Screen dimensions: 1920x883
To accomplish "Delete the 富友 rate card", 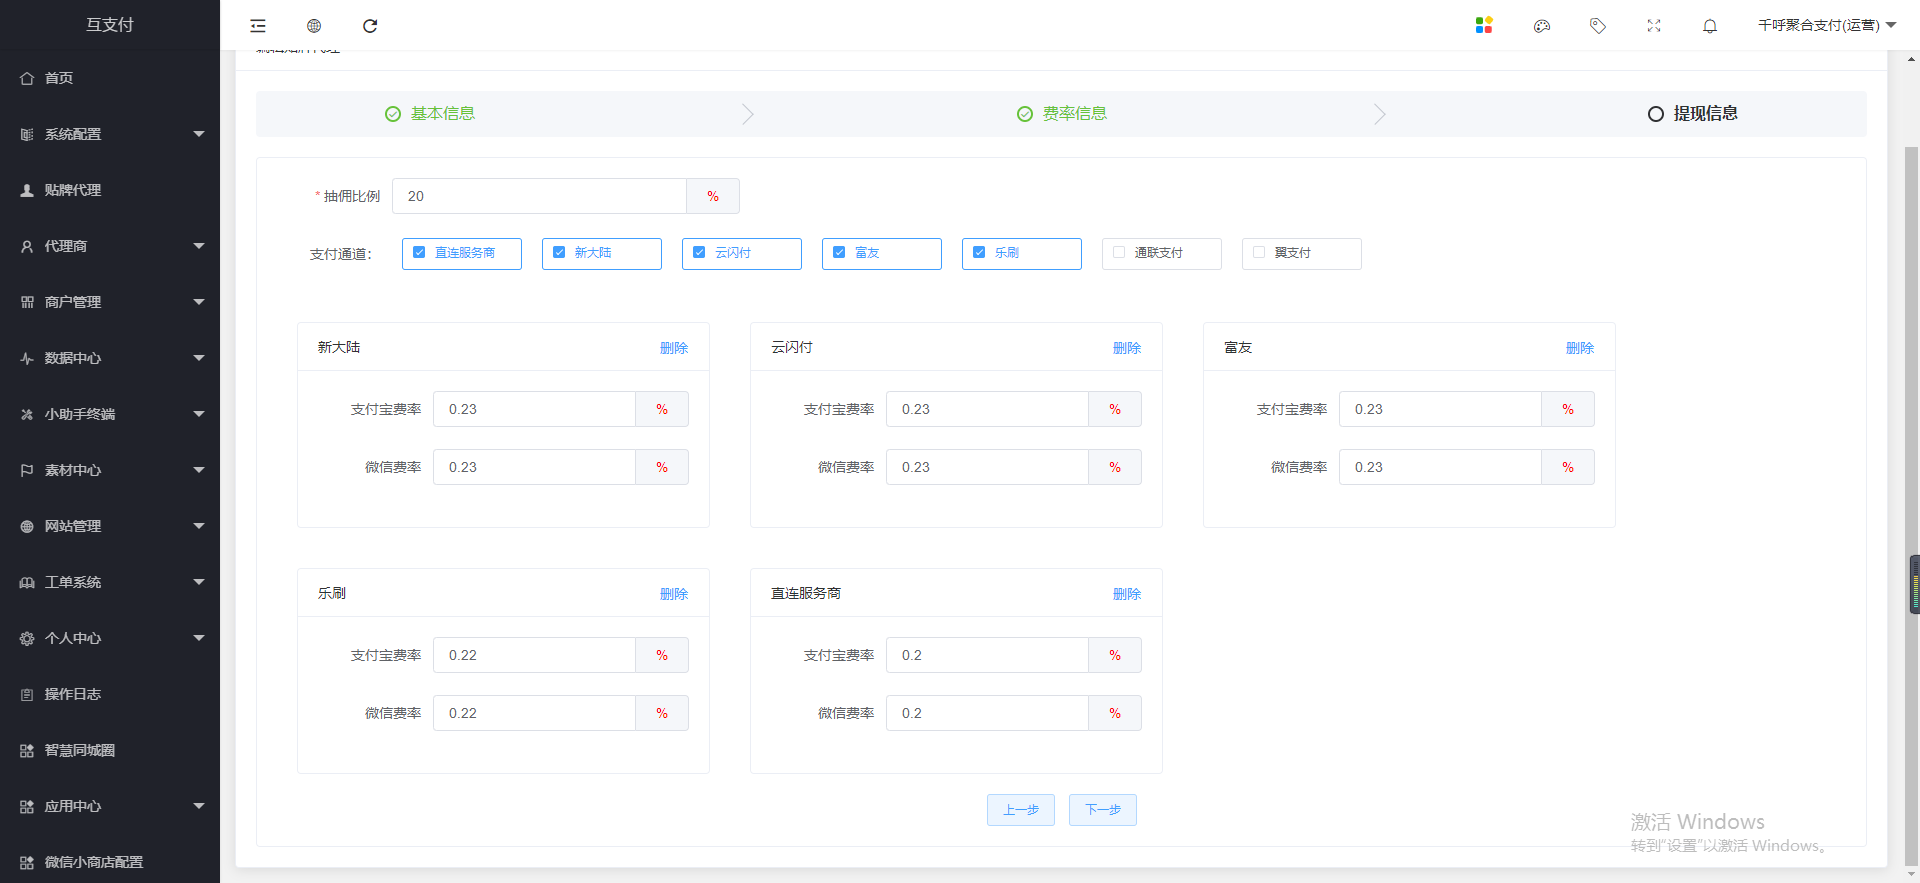I will pyautogui.click(x=1580, y=348).
